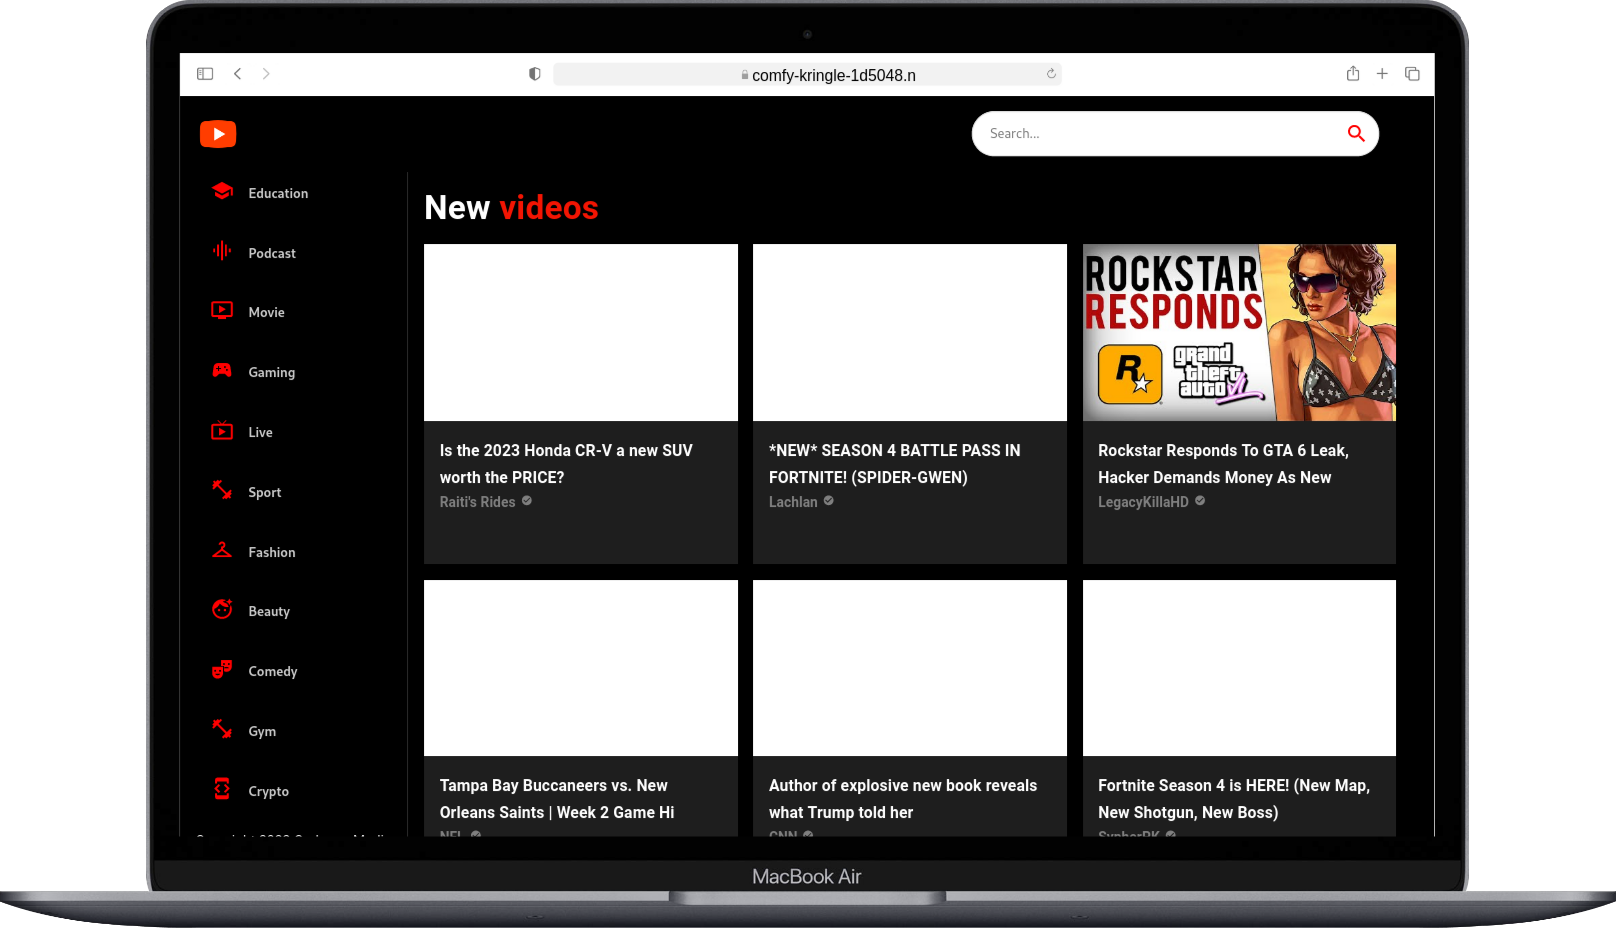Go back with browser back arrow
The image size is (1616, 928).
point(237,74)
